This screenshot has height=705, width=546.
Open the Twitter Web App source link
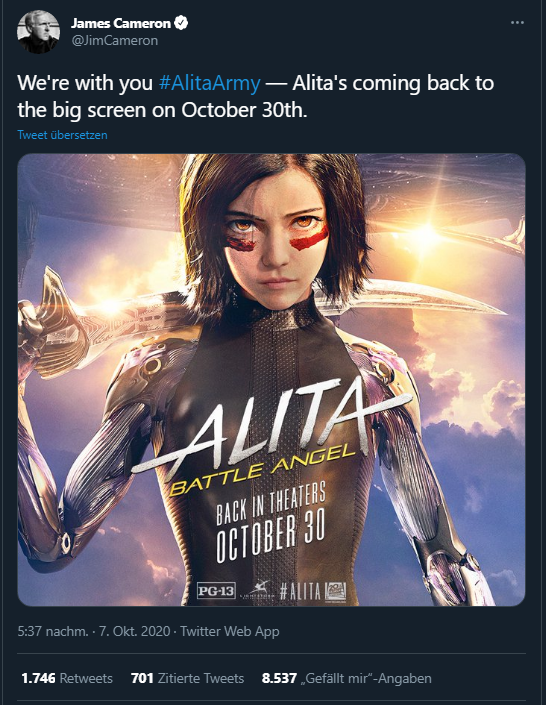(x=230, y=631)
